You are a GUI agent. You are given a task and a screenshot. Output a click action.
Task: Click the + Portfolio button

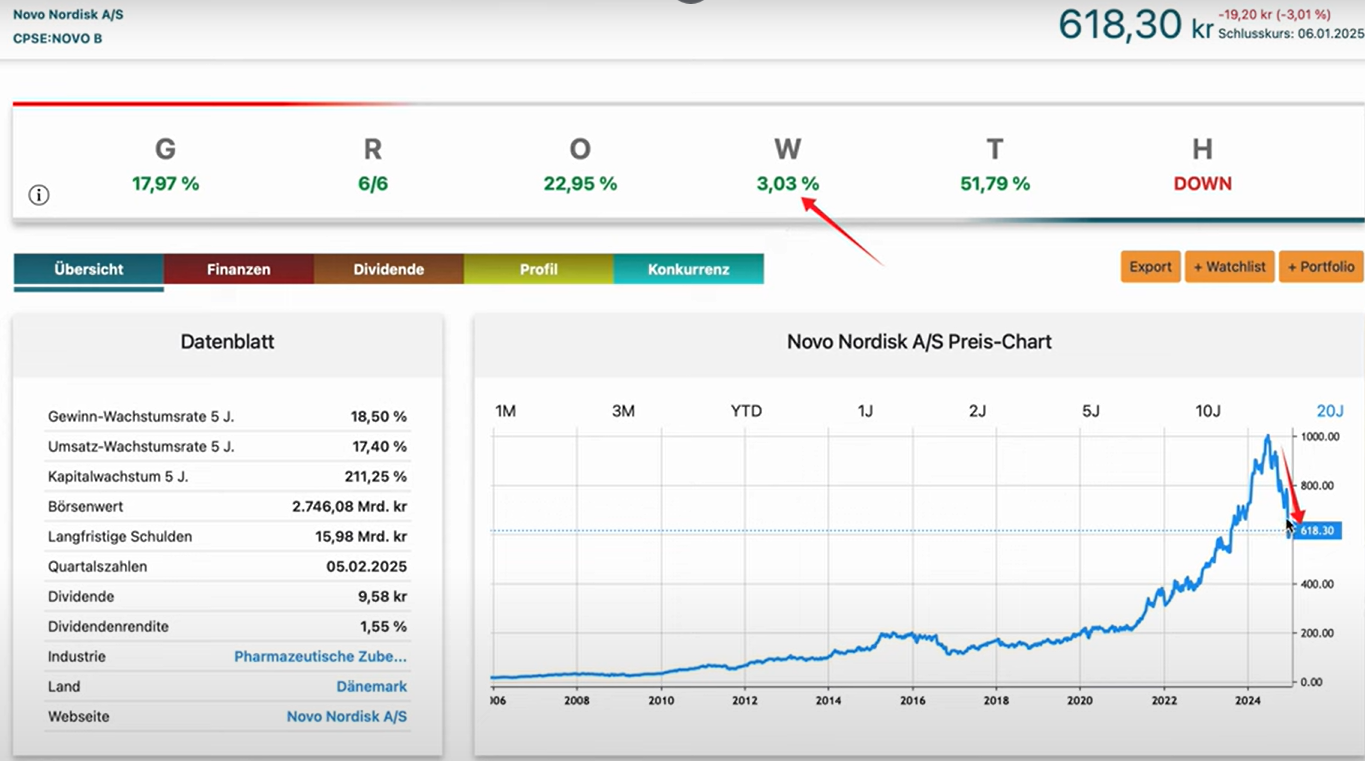click(x=1321, y=266)
